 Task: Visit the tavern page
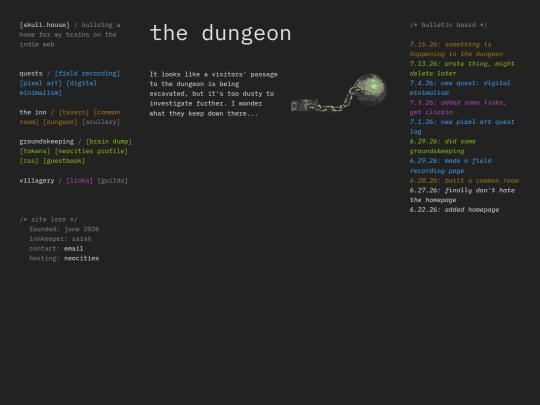coord(74,112)
